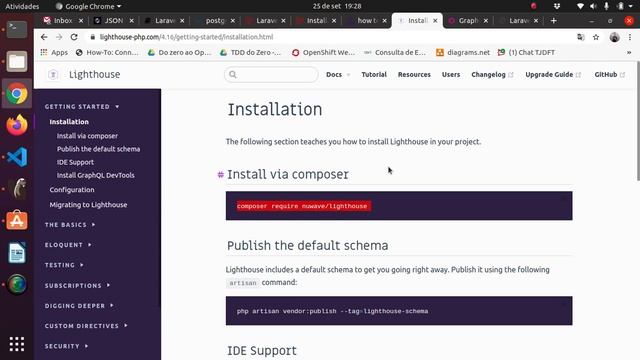Open a new Chrome tab
Viewport: 640px width, 360px height.
click(553, 20)
